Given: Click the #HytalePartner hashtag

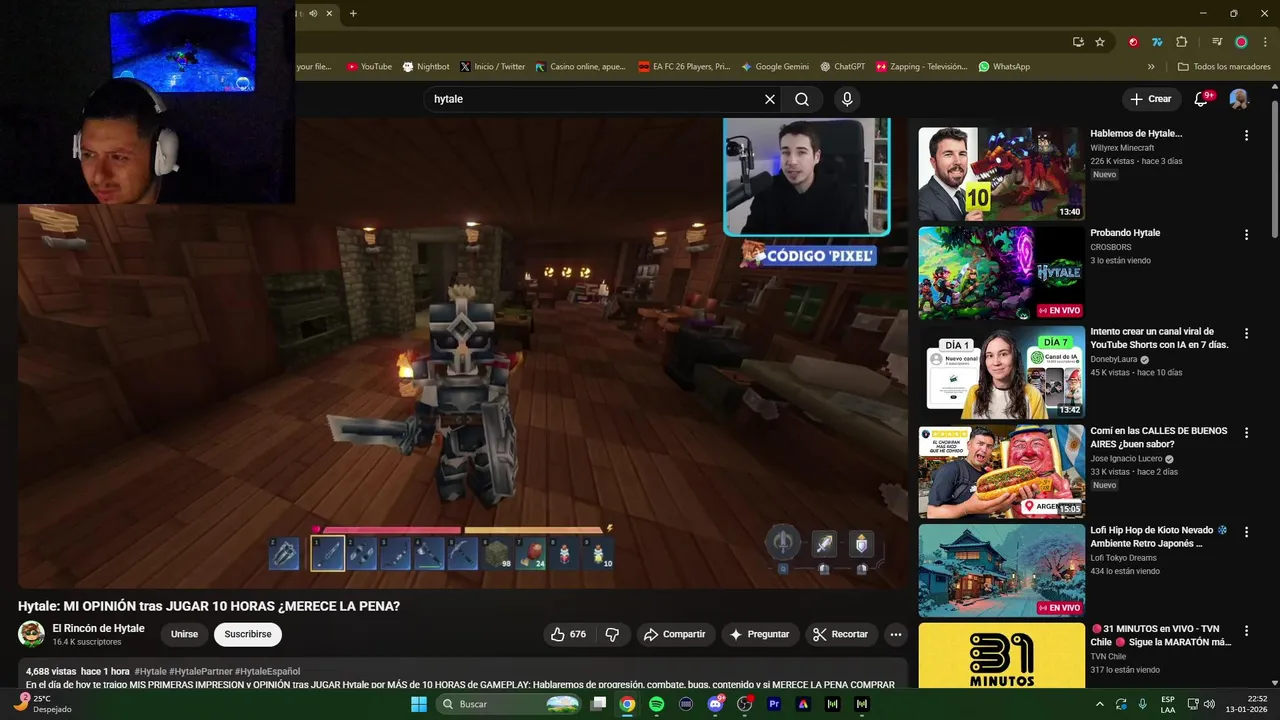Looking at the screenshot, I should pos(199,671).
